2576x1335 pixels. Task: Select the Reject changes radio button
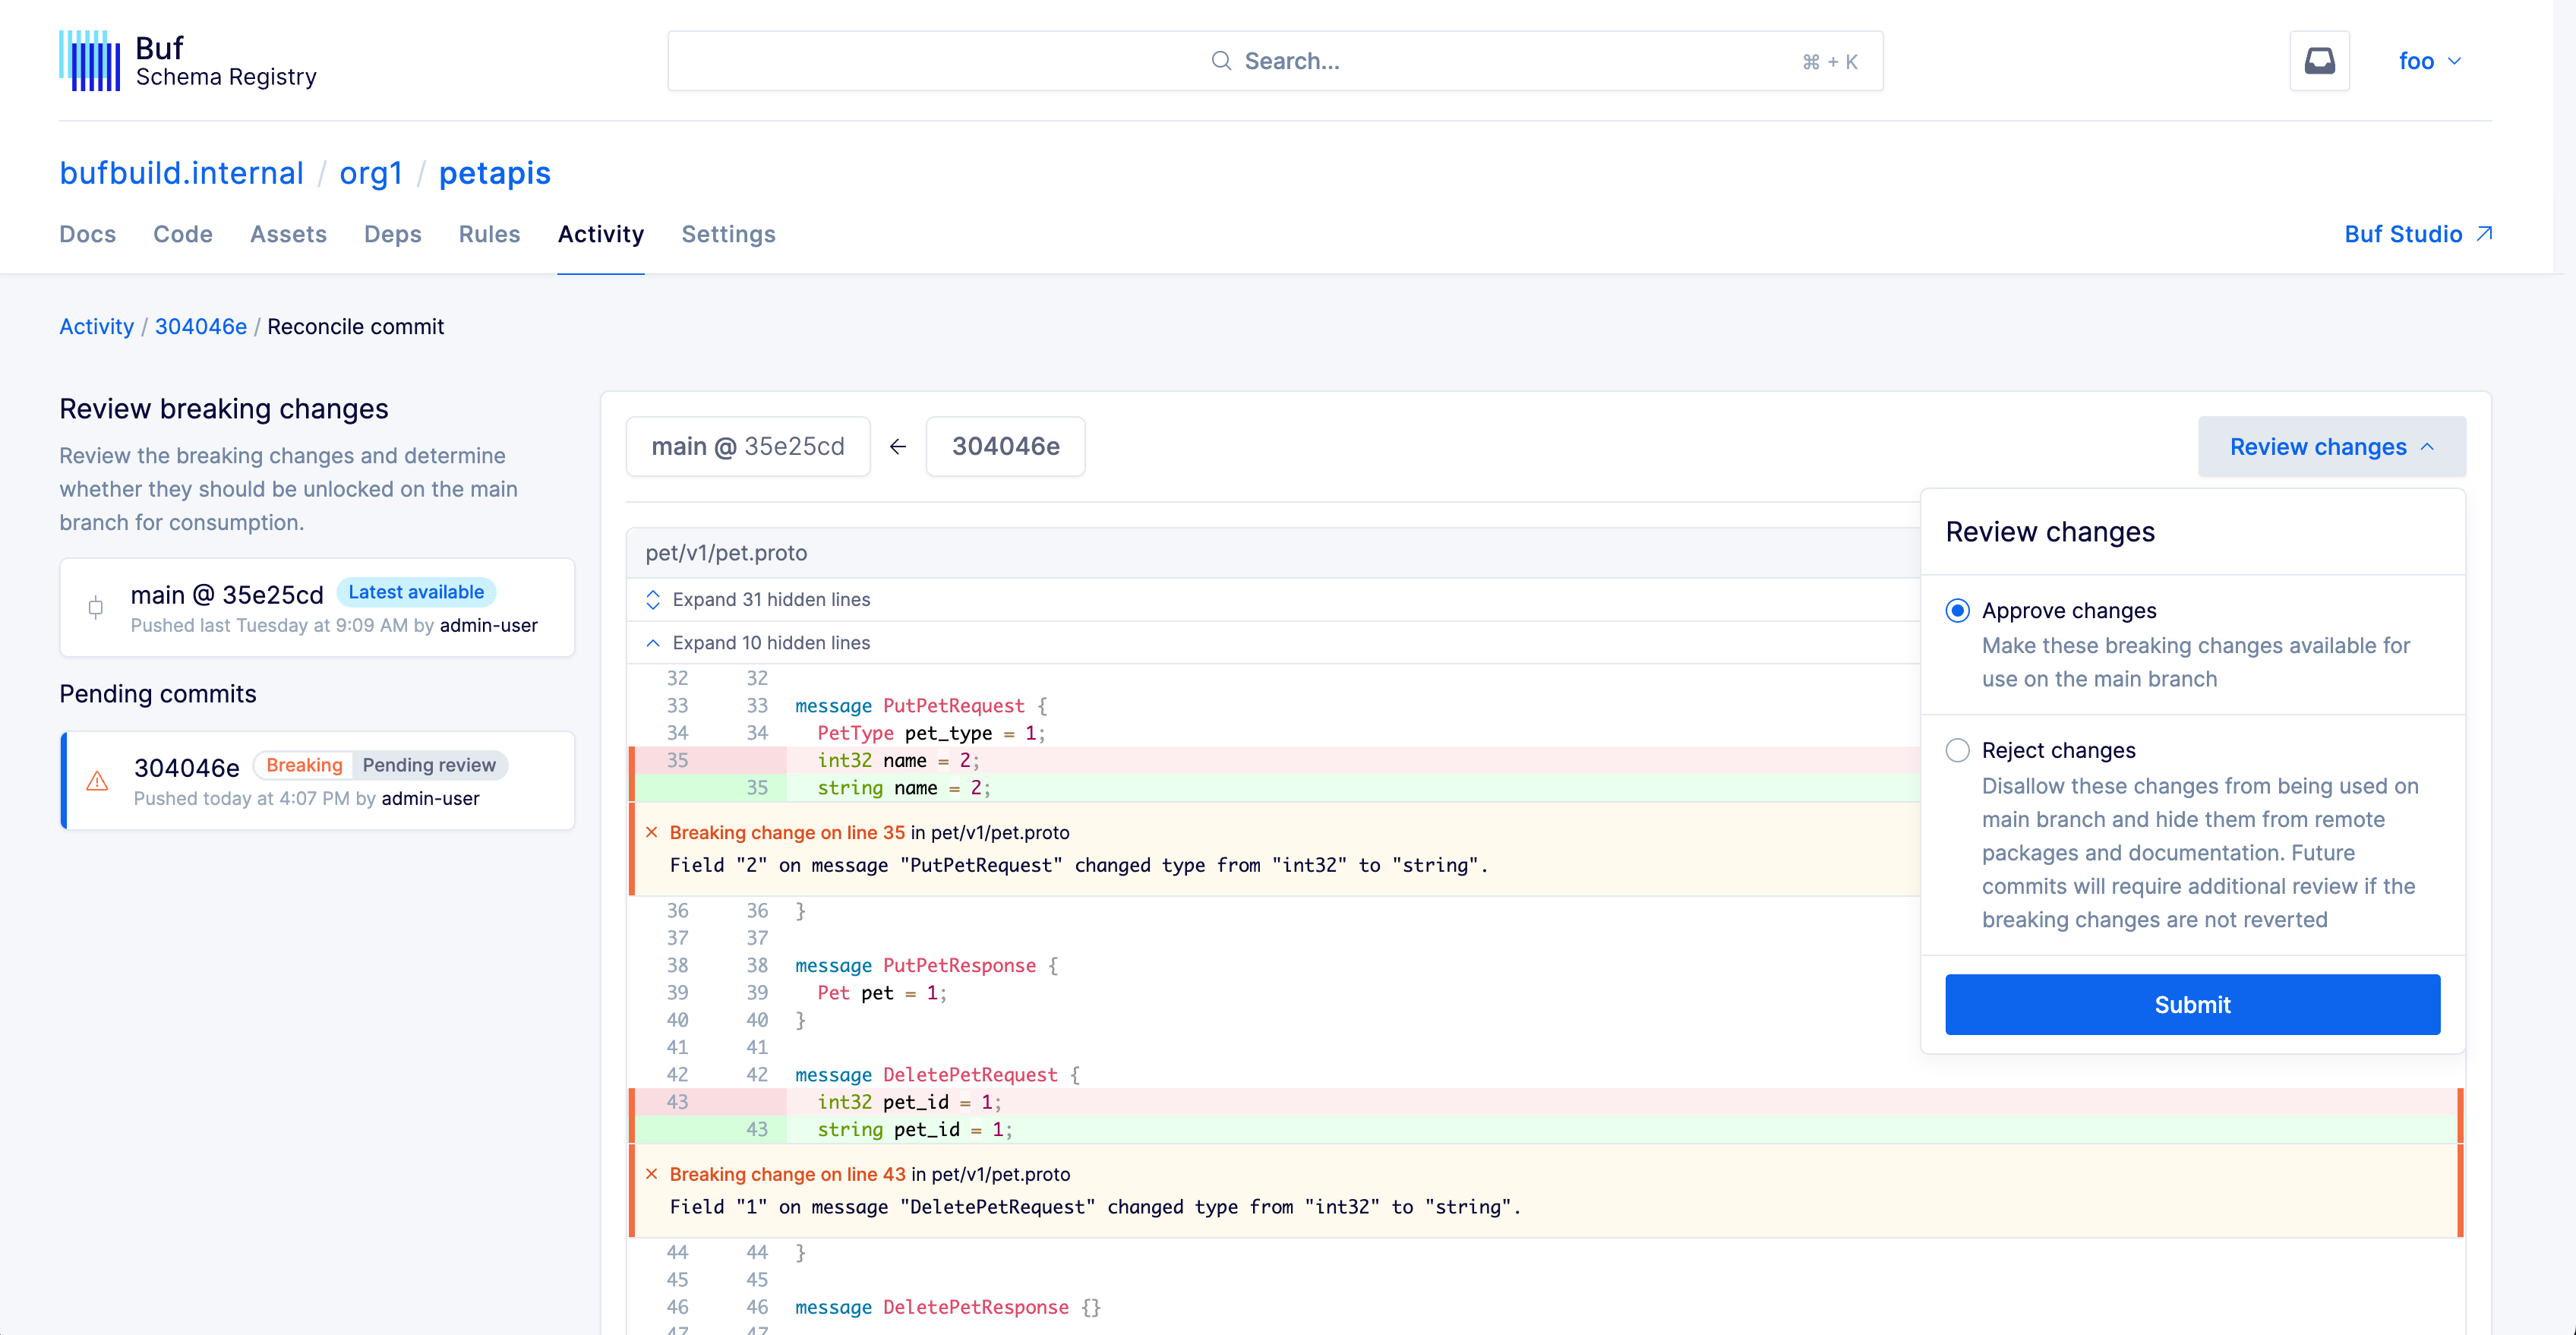click(1958, 751)
